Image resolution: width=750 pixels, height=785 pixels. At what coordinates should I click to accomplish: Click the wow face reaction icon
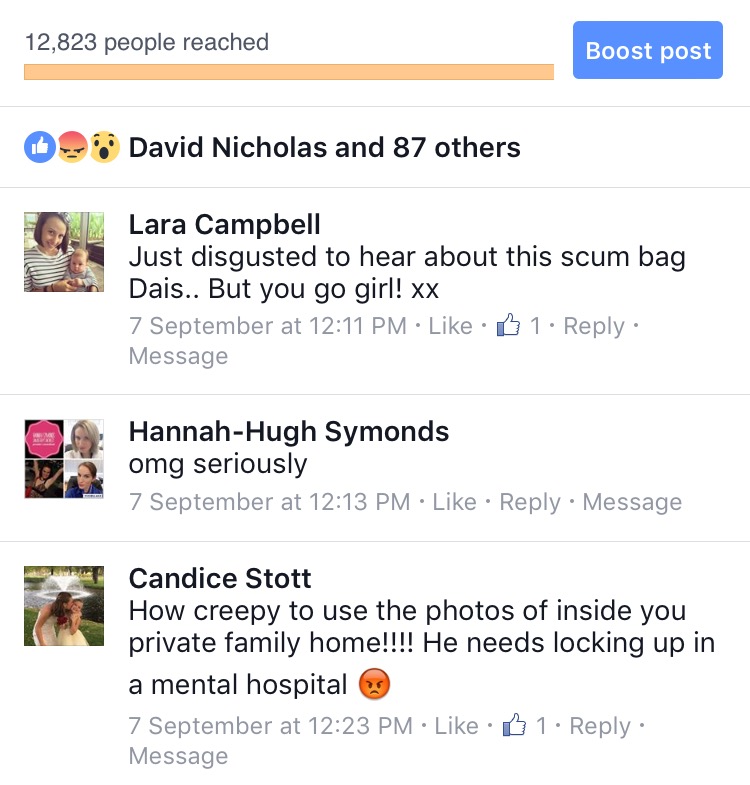[105, 147]
